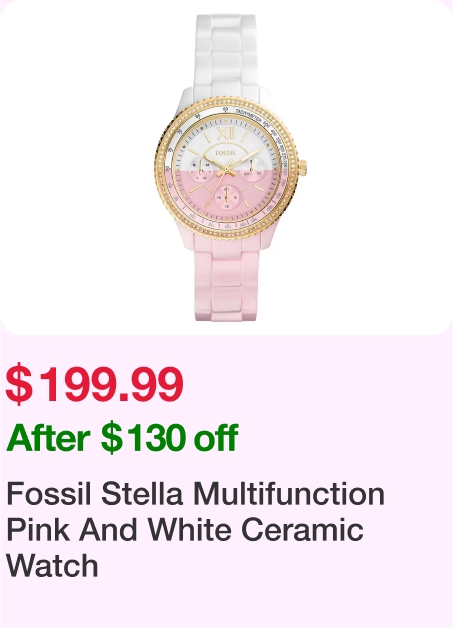Open the Fossil Stella watch product image
Screen dimensions: 453x628
coord(226,167)
